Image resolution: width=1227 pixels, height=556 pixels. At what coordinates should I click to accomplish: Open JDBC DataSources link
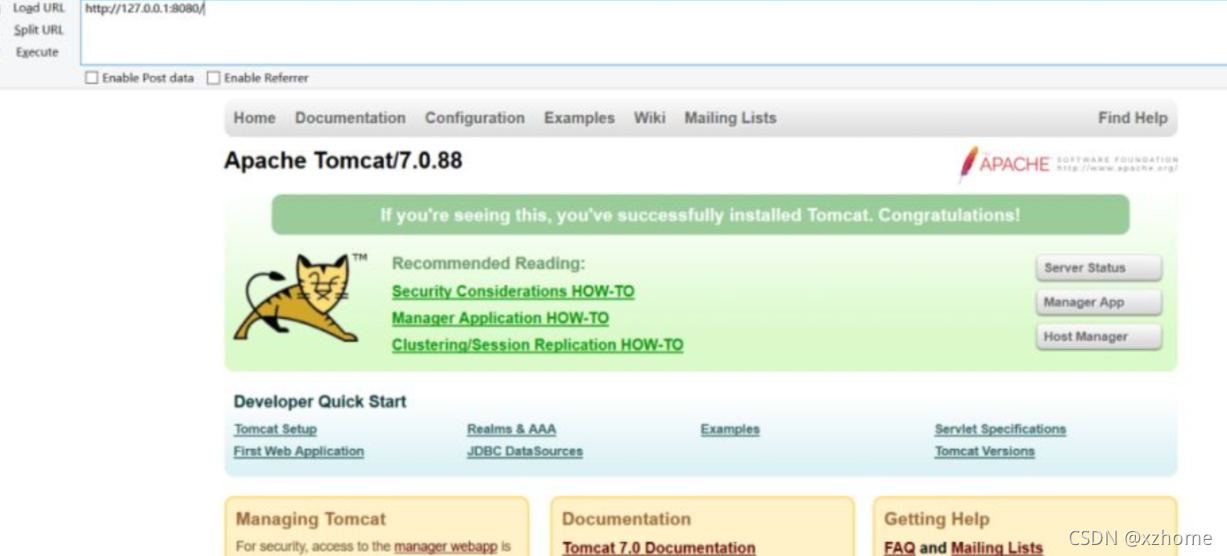pos(525,451)
